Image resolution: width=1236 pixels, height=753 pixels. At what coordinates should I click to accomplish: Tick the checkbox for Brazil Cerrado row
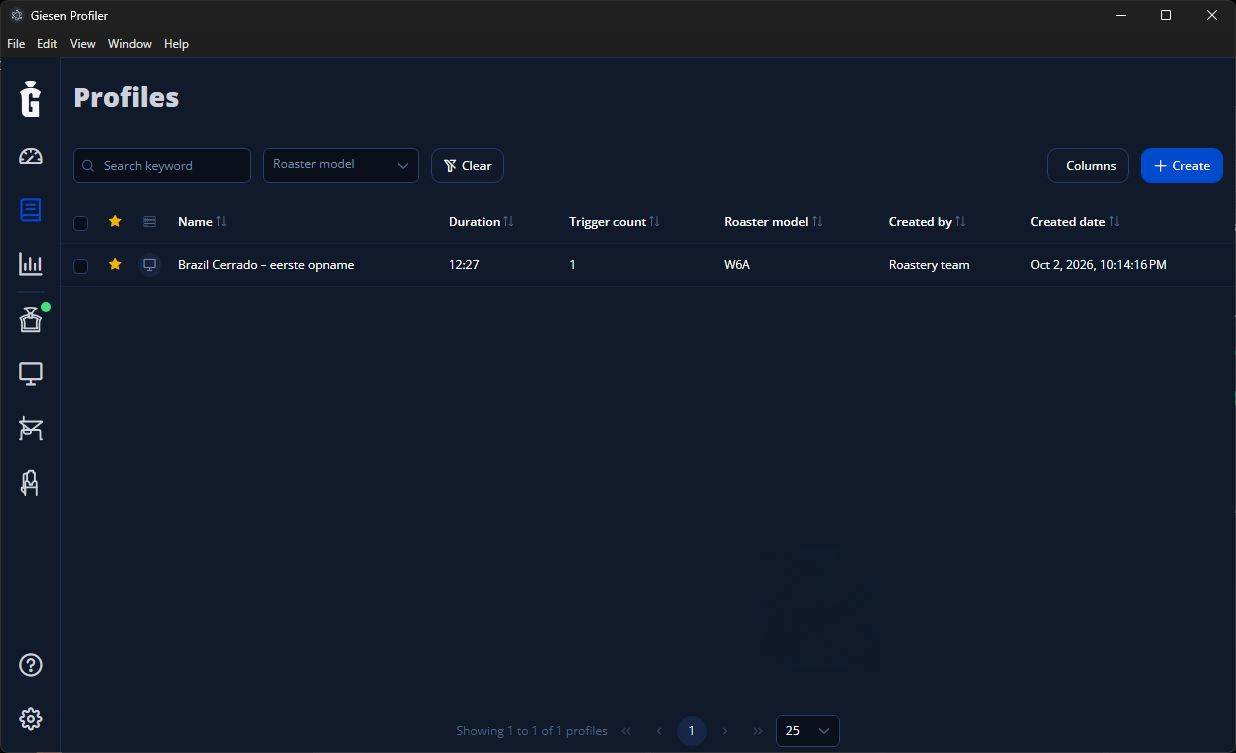81,266
